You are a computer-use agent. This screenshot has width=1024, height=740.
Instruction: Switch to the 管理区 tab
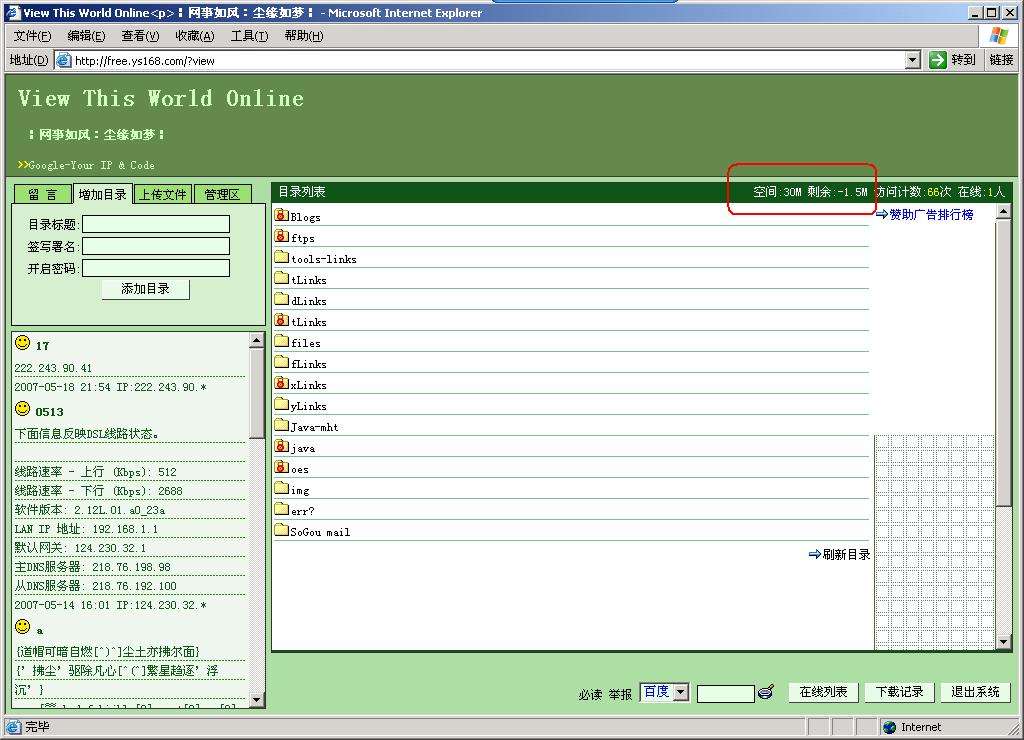click(x=222, y=194)
